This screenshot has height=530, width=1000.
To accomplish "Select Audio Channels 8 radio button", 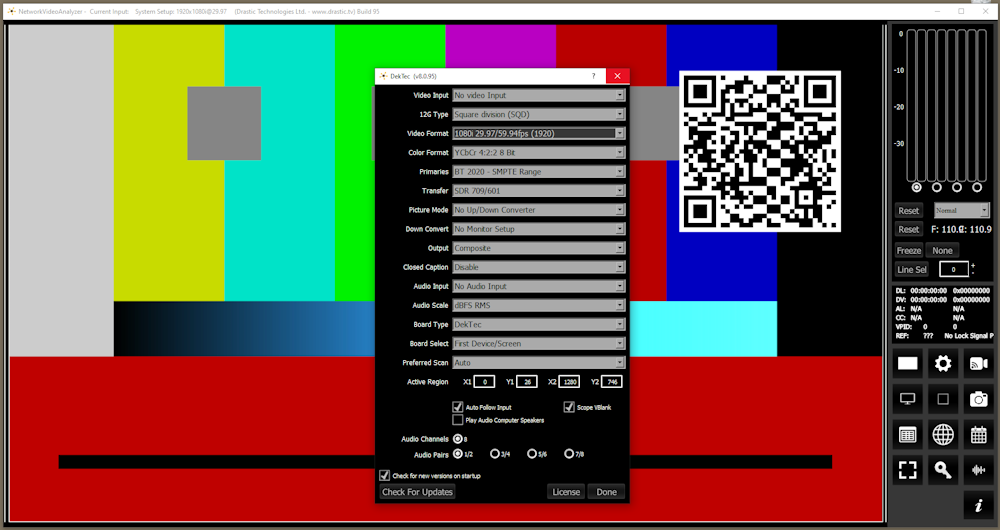I will (x=457, y=439).
